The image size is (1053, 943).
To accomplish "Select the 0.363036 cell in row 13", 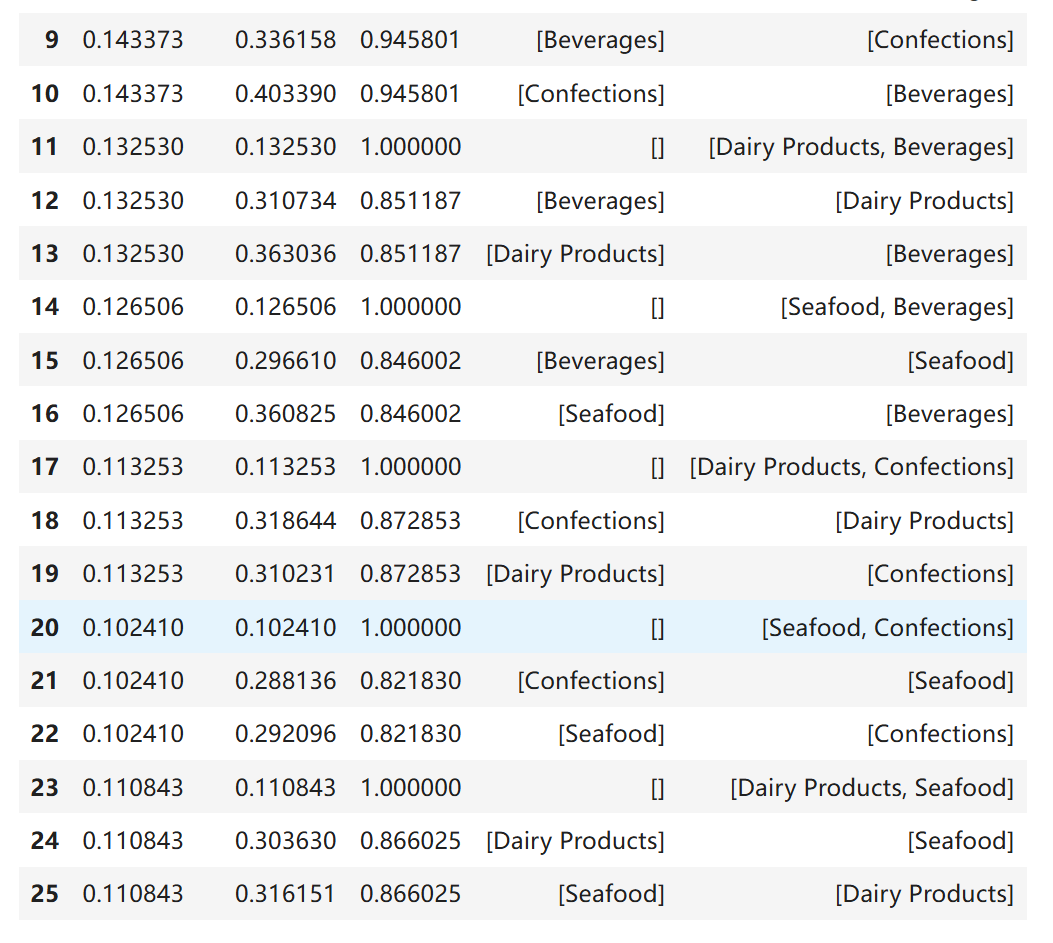I will [x=285, y=254].
